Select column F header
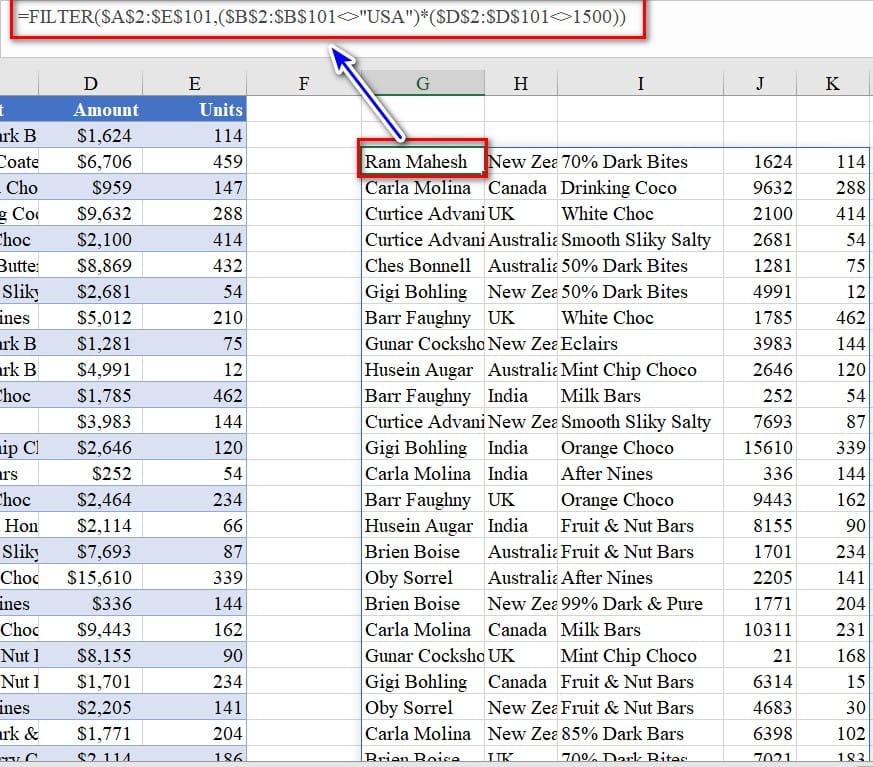Viewport: 873px width, 767px height. point(303,84)
